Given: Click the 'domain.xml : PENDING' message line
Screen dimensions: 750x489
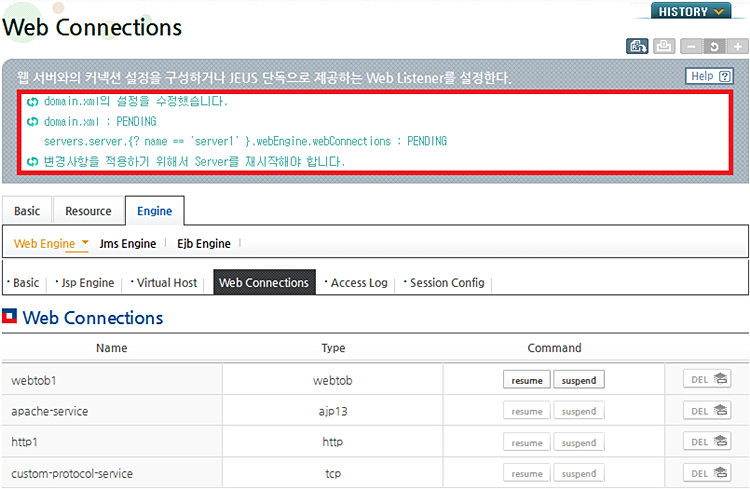Looking at the screenshot, I should click(x=100, y=122).
